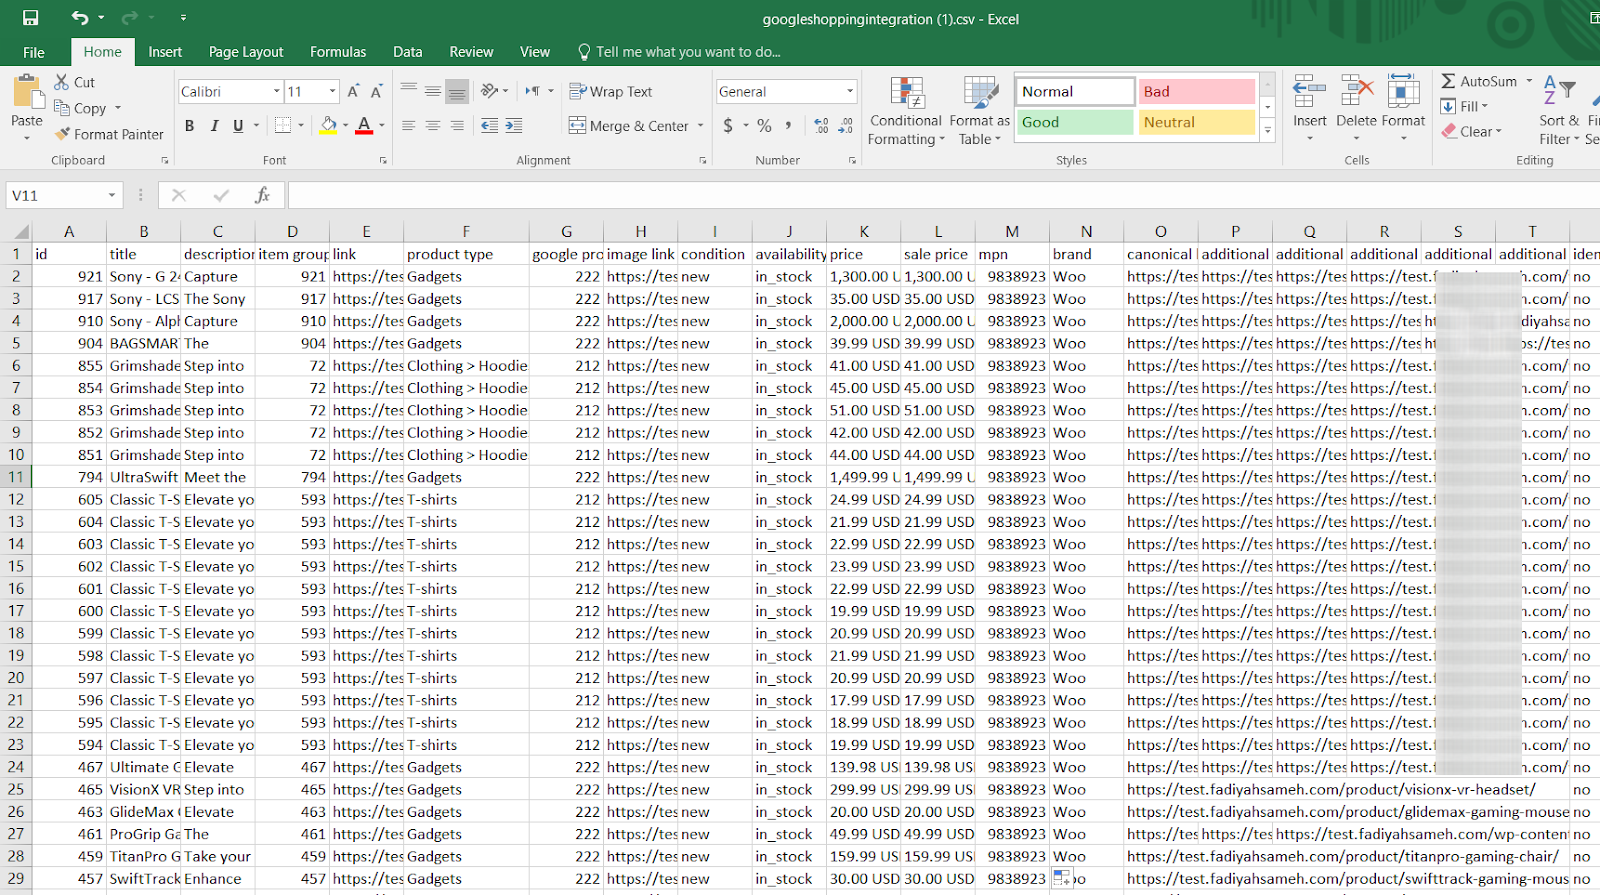Expand the cell Styles gallery
The image size is (1600, 895).
pos(1267,130)
